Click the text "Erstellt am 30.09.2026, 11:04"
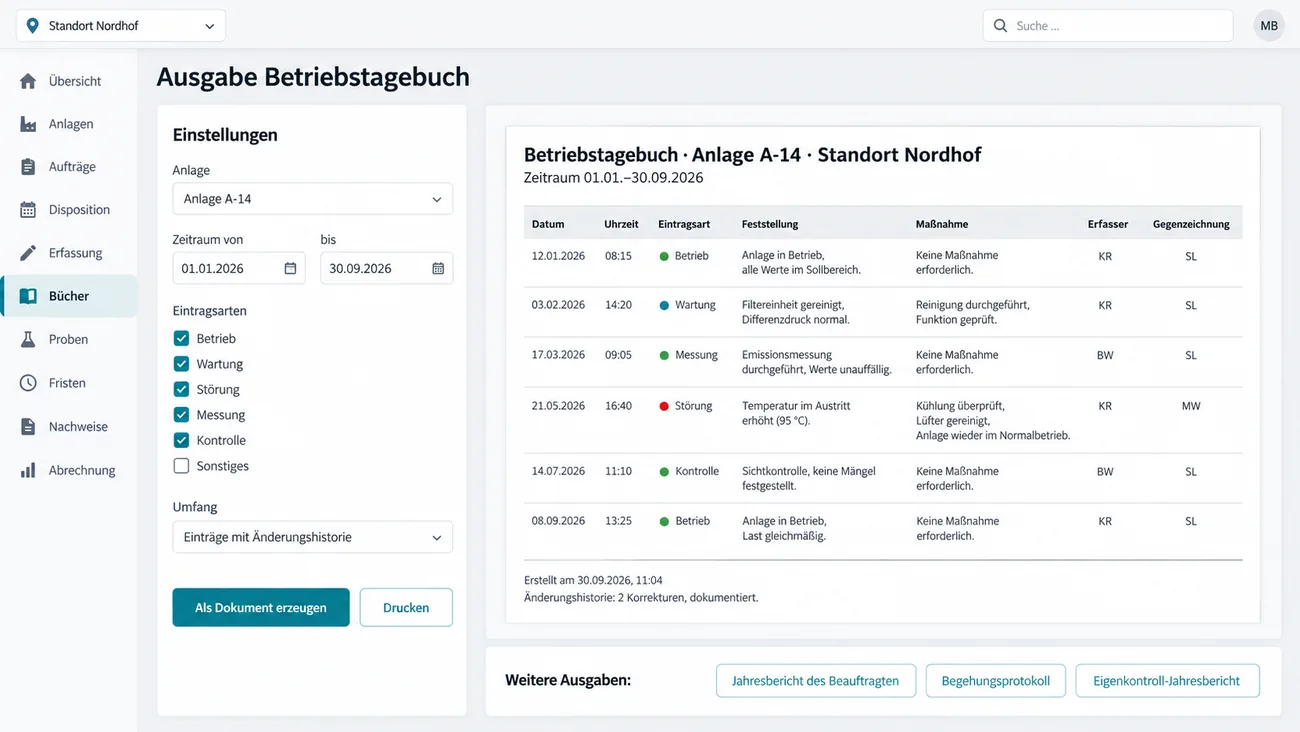 click(593, 580)
